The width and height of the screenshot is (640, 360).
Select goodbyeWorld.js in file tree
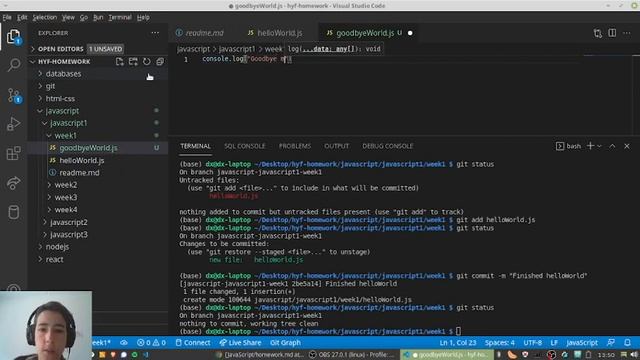[x=88, y=148]
